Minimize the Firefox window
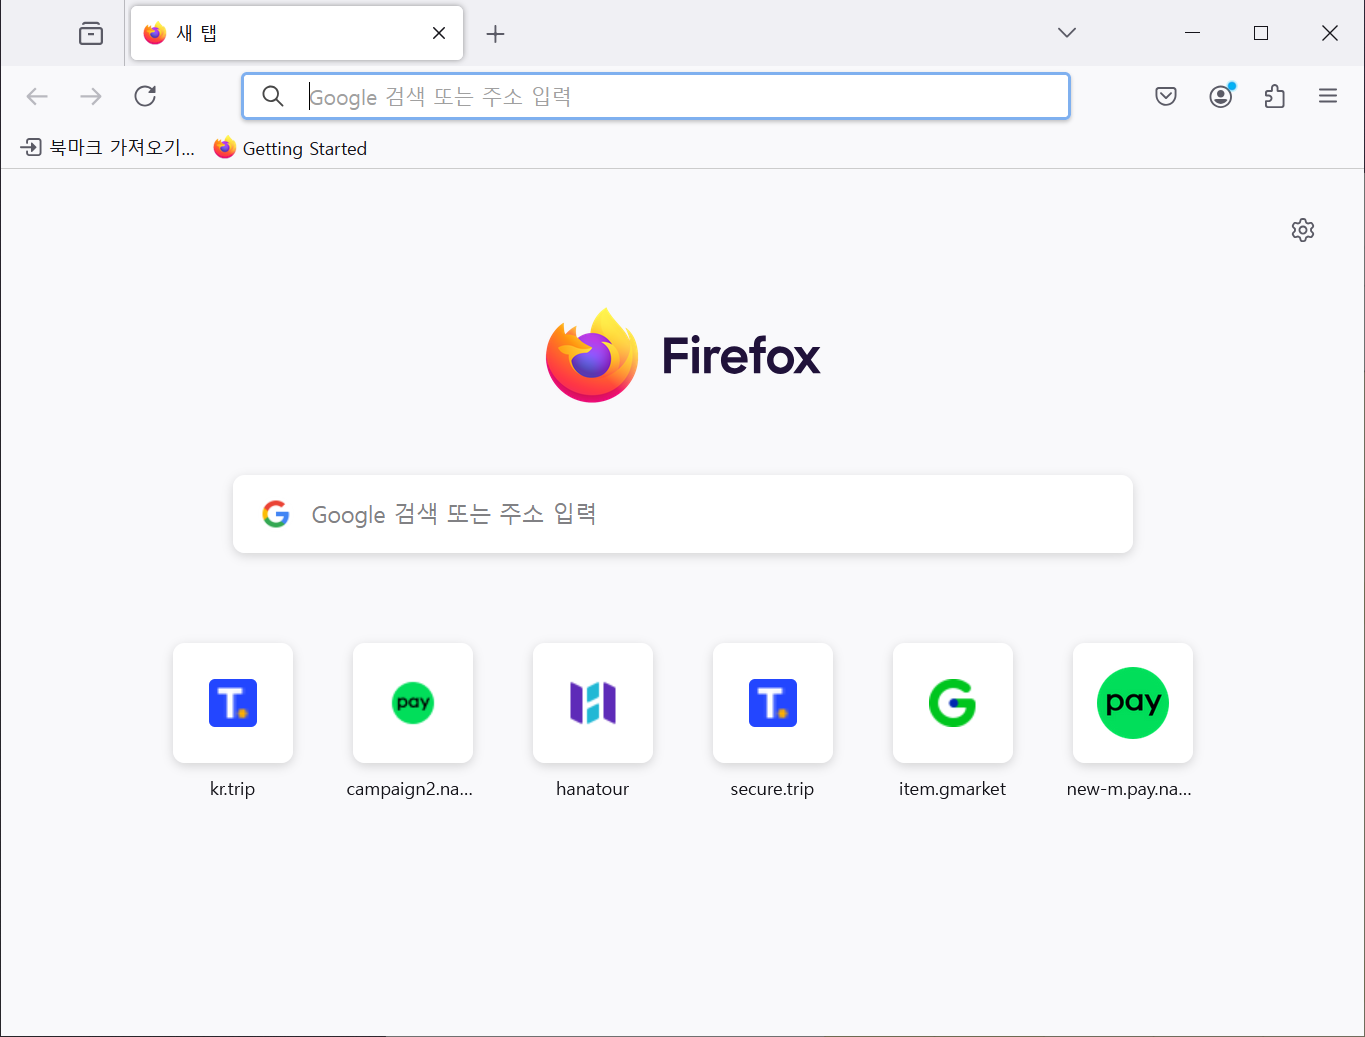1365x1037 pixels. pos(1192,33)
